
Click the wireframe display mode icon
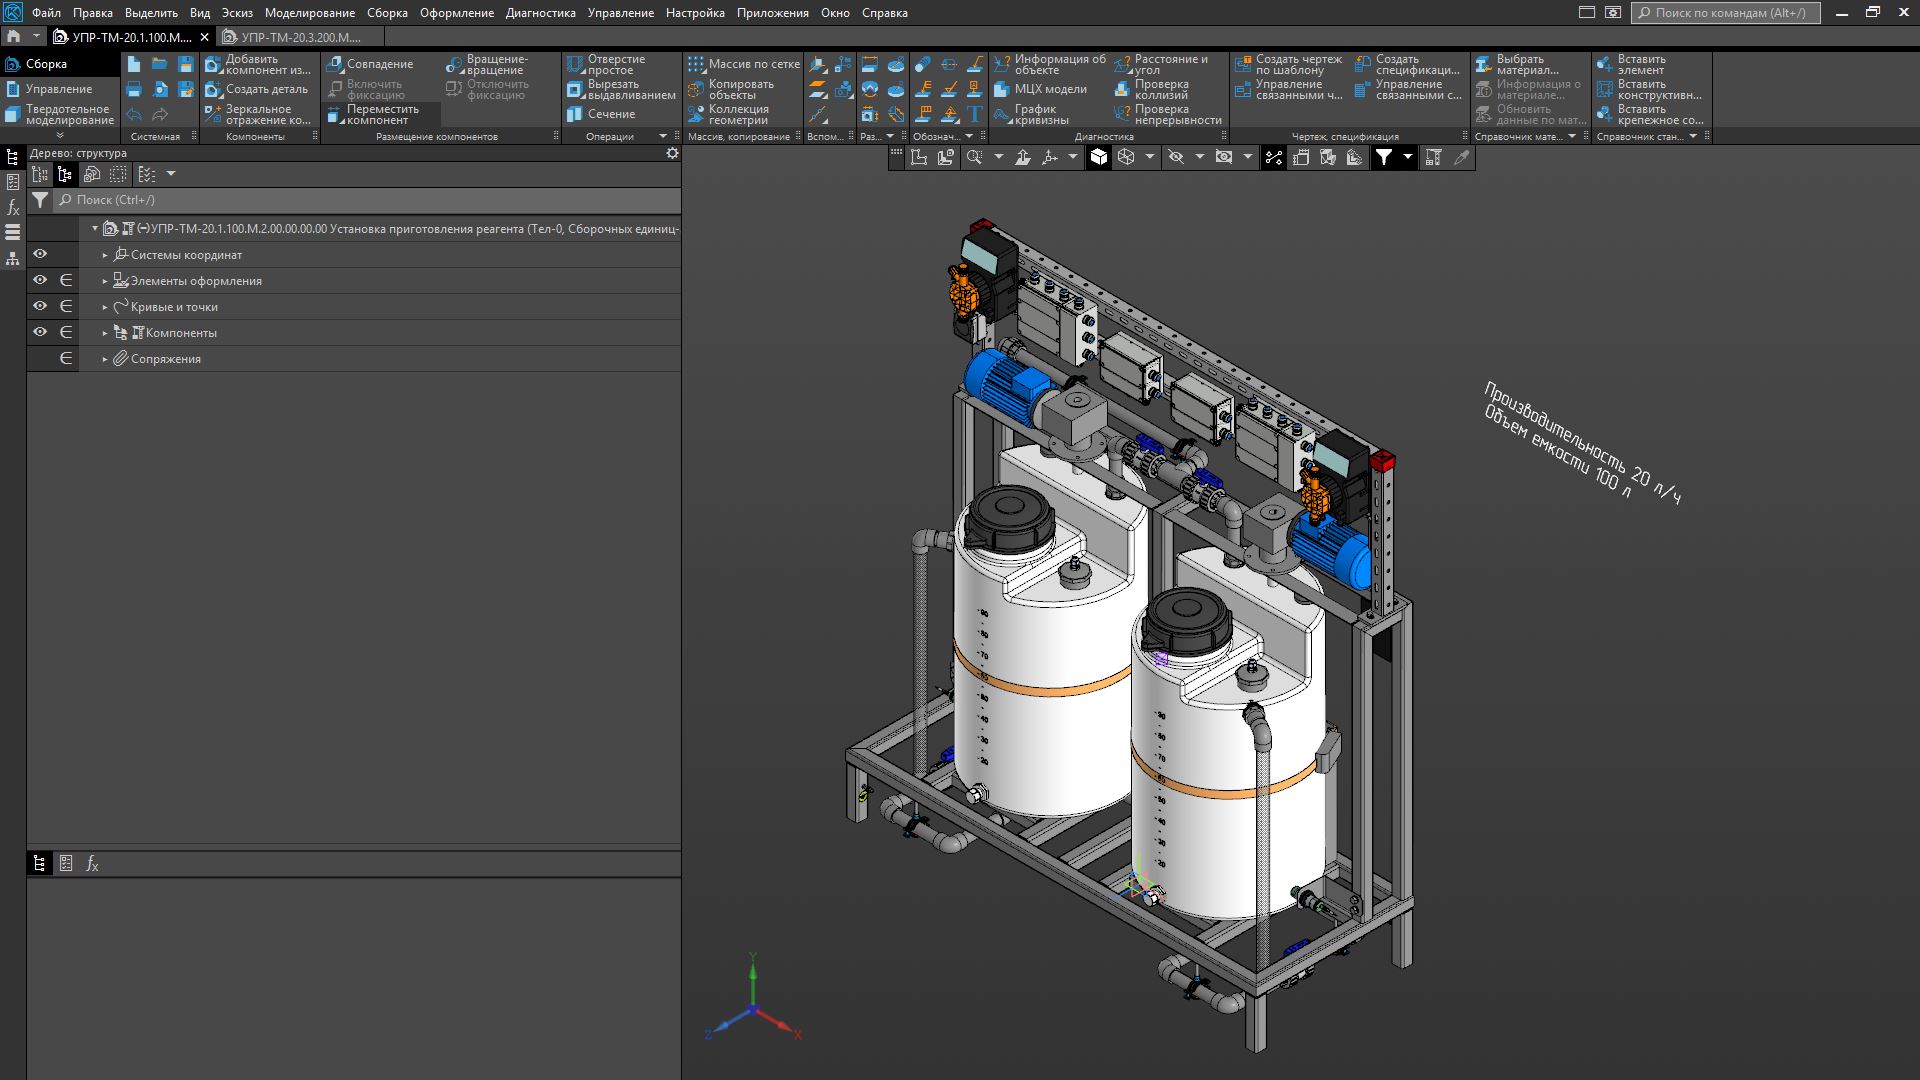coord(1126,157)
